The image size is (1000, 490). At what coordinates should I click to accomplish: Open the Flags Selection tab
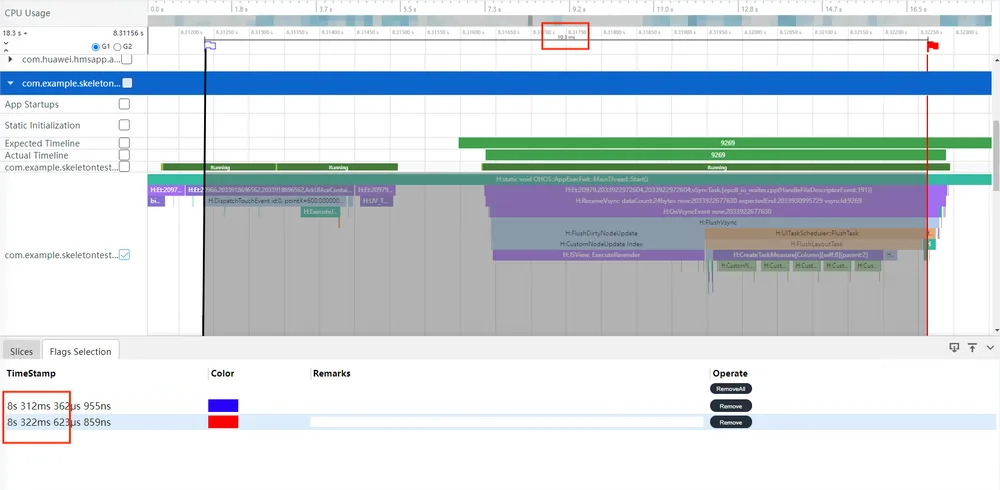[80, 352]
